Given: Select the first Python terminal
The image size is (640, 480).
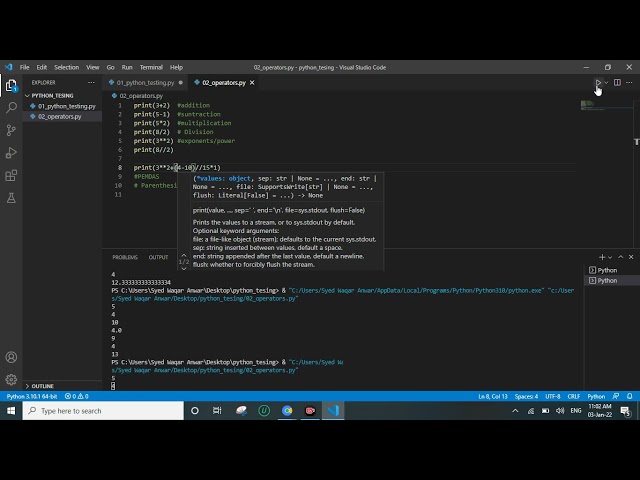Looking at the screenshot, I should [x=607, y=270].
